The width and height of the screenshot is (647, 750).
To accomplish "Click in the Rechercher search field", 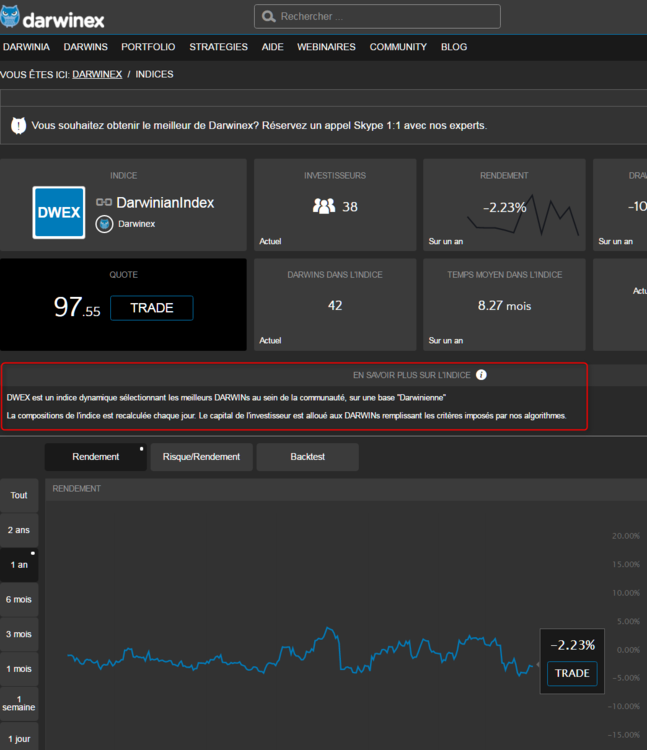I will (385, 17).
